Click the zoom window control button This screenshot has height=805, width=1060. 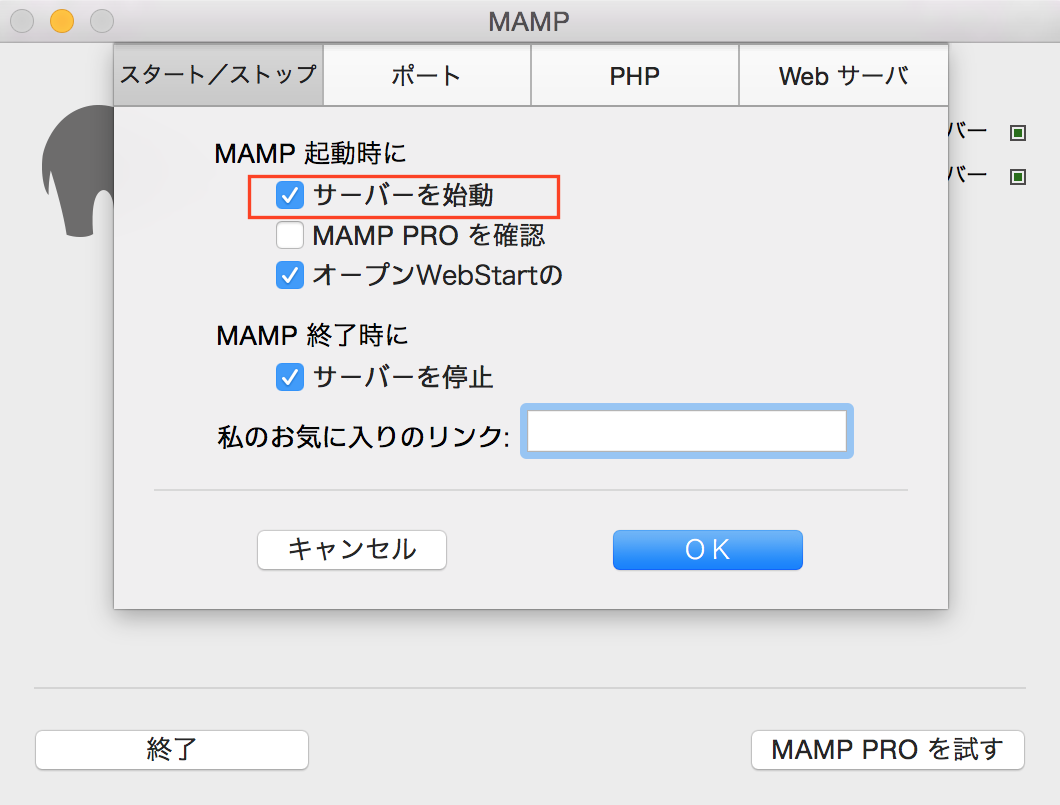pyautogui.click(x=101, y=19)
